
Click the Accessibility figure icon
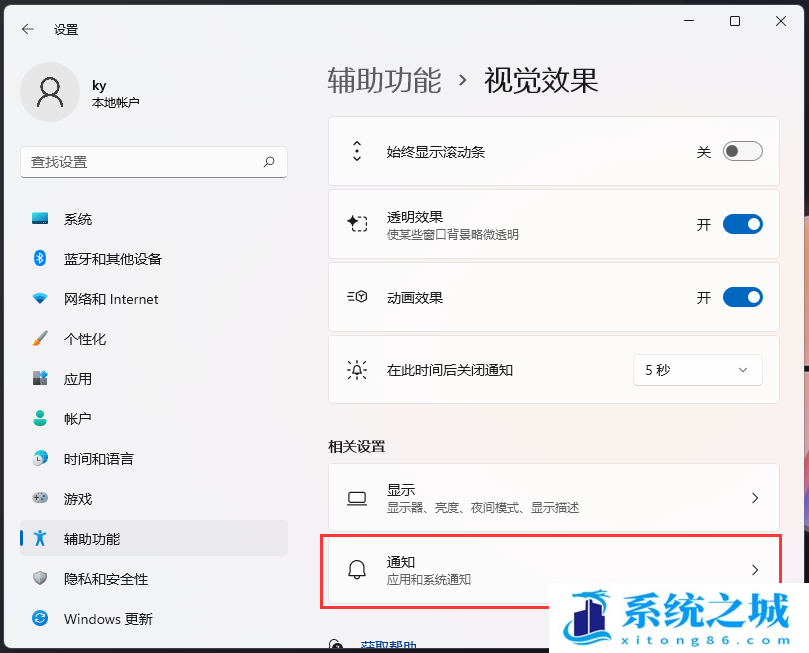[x=40, y=538]
